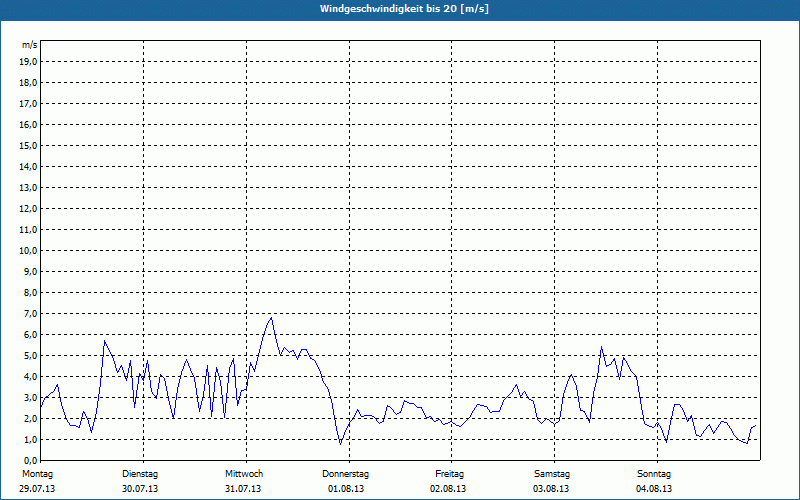Click the 19,0 axis value

(x=29, y=62)
